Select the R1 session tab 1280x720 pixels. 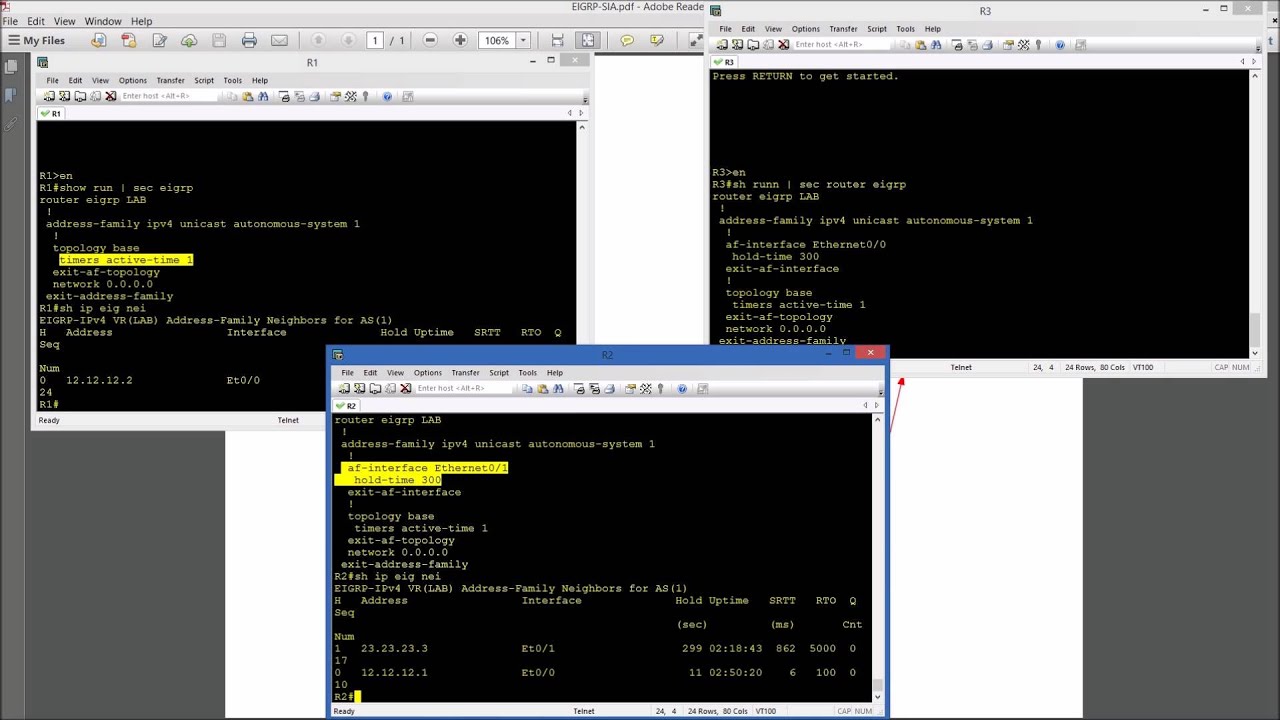52,113
